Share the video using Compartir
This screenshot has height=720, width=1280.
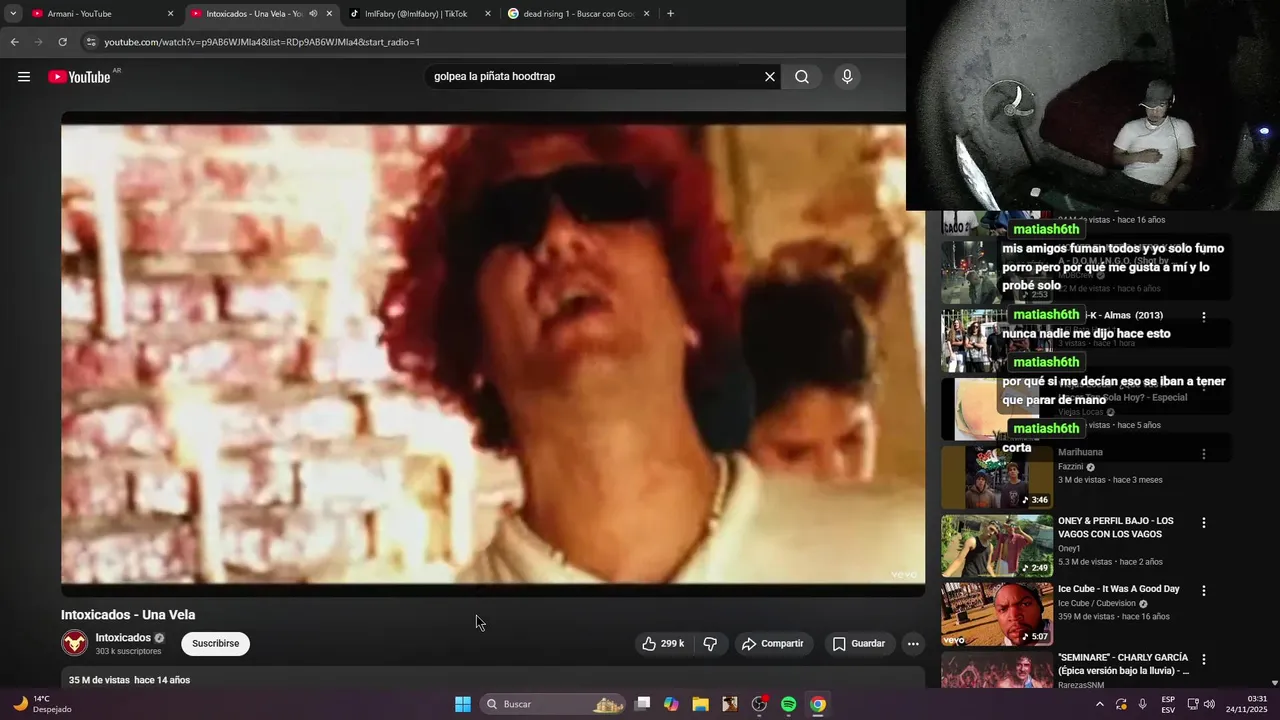click(x=772, y=644)
